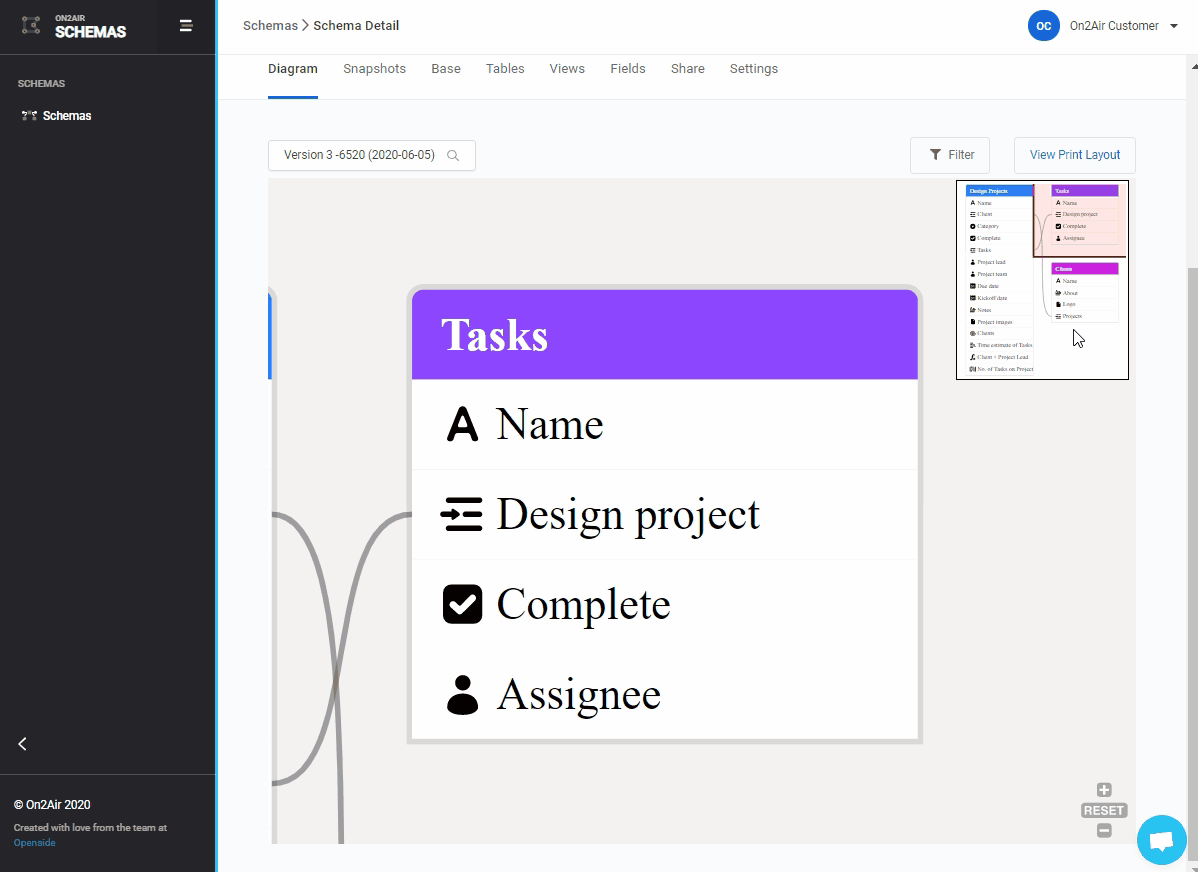Click the Filter button
This screenshot has width=1198, height=872.
(949, 155)
